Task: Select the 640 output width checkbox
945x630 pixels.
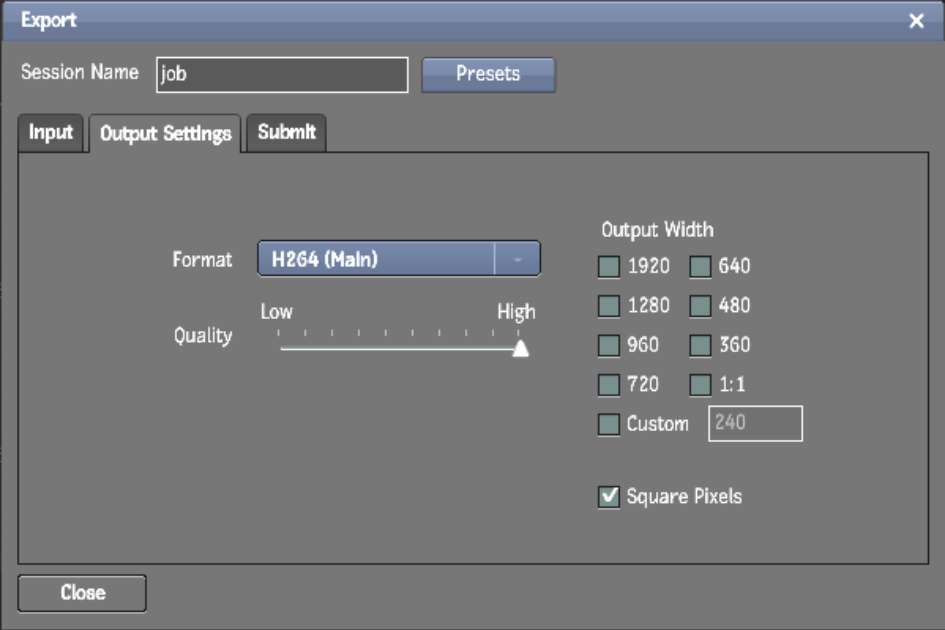Action: (701, 267)
